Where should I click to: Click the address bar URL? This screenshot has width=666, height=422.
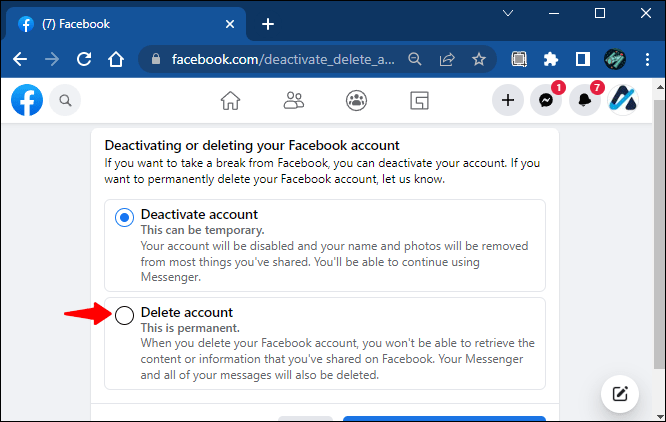[283, 59]
